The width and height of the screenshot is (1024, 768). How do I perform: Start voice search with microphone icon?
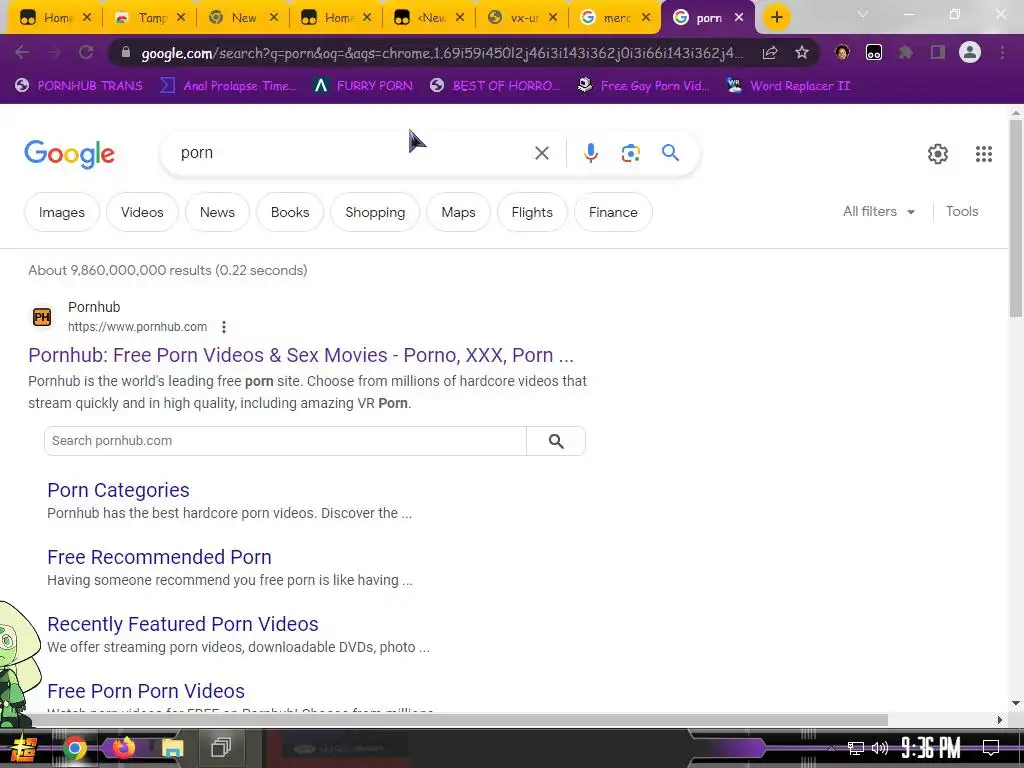tap(590, 153)
